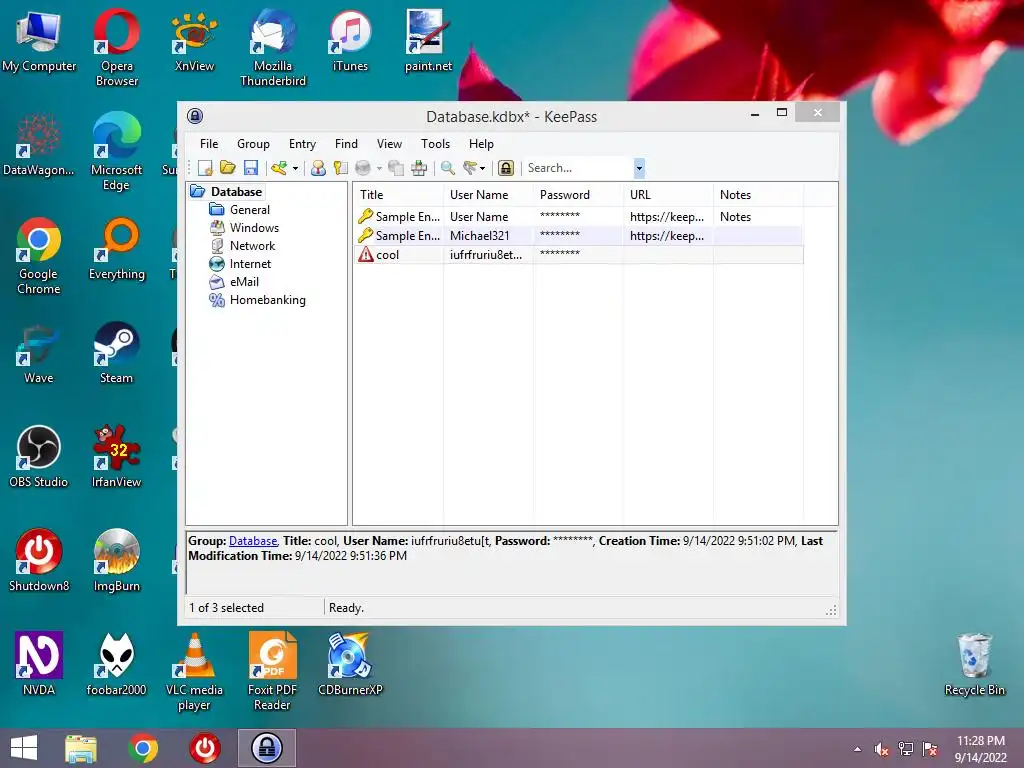Click the muted volume tray icon

(x=881, y=749)
